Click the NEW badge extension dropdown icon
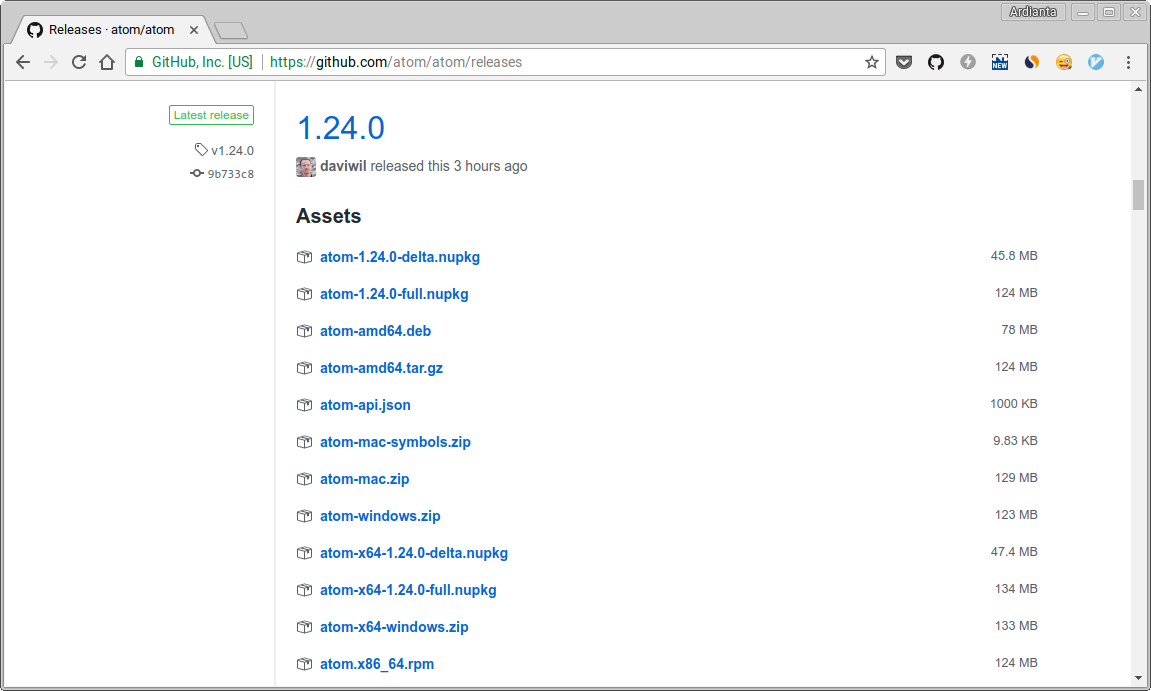The width and height of the screenshot is (1151, 691). (999, 62)
